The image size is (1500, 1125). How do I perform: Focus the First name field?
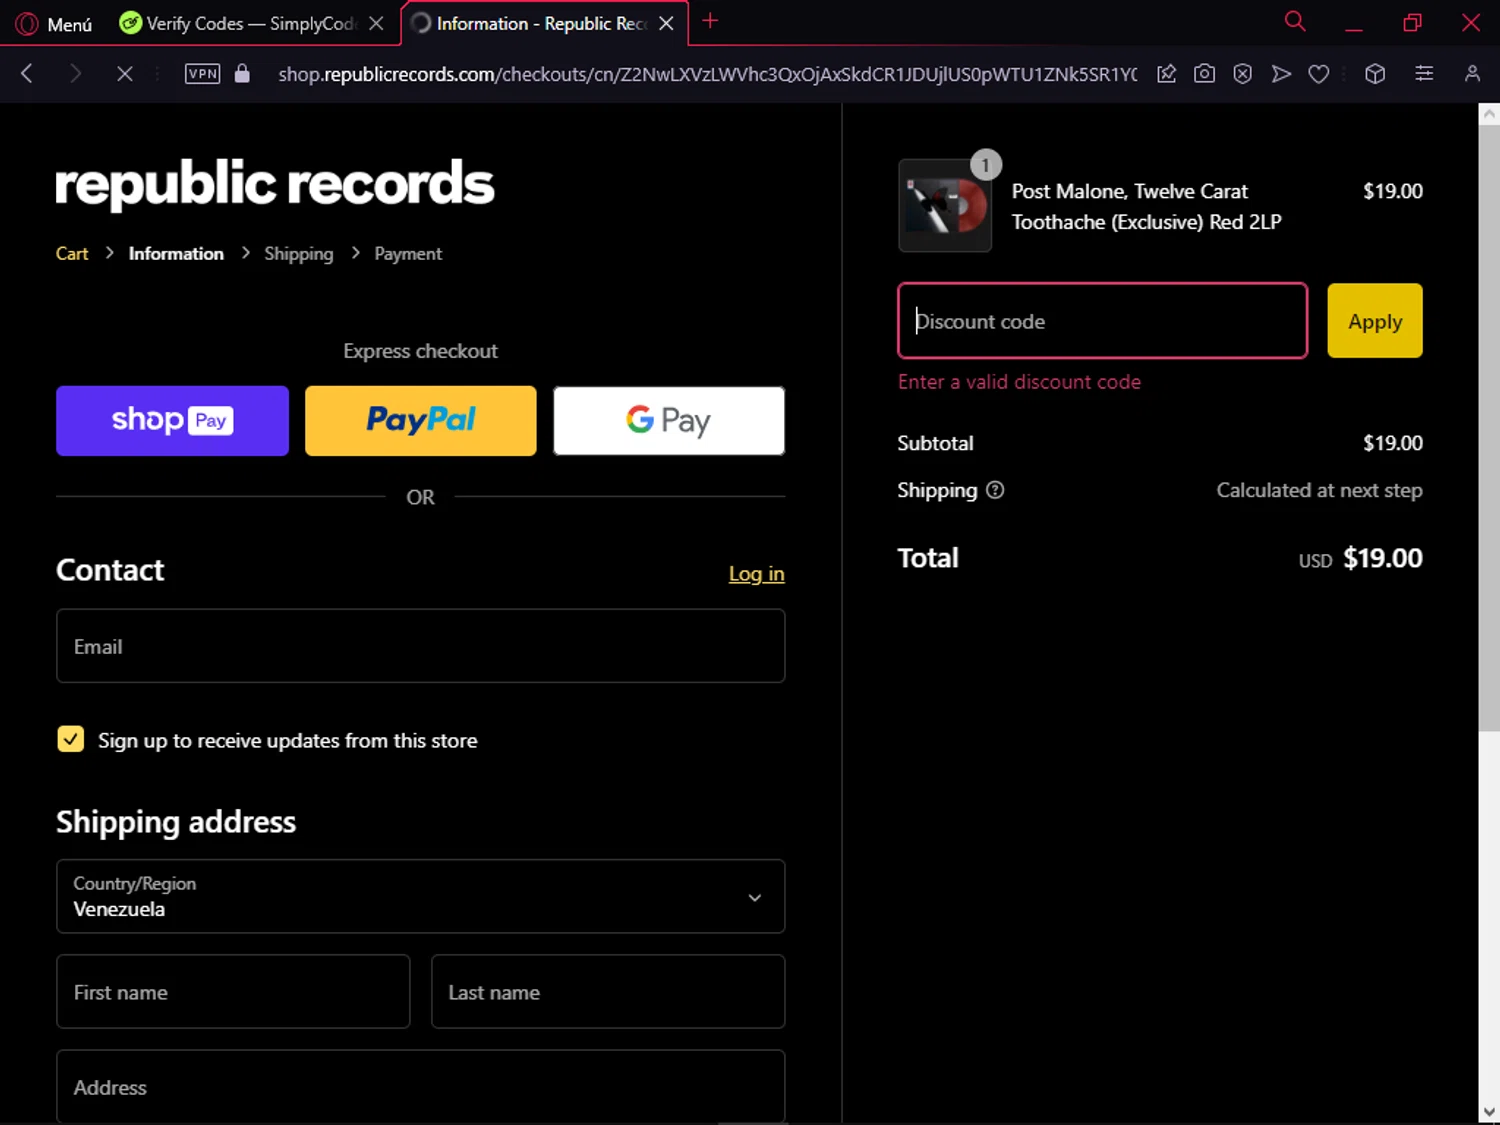(233, 991)
